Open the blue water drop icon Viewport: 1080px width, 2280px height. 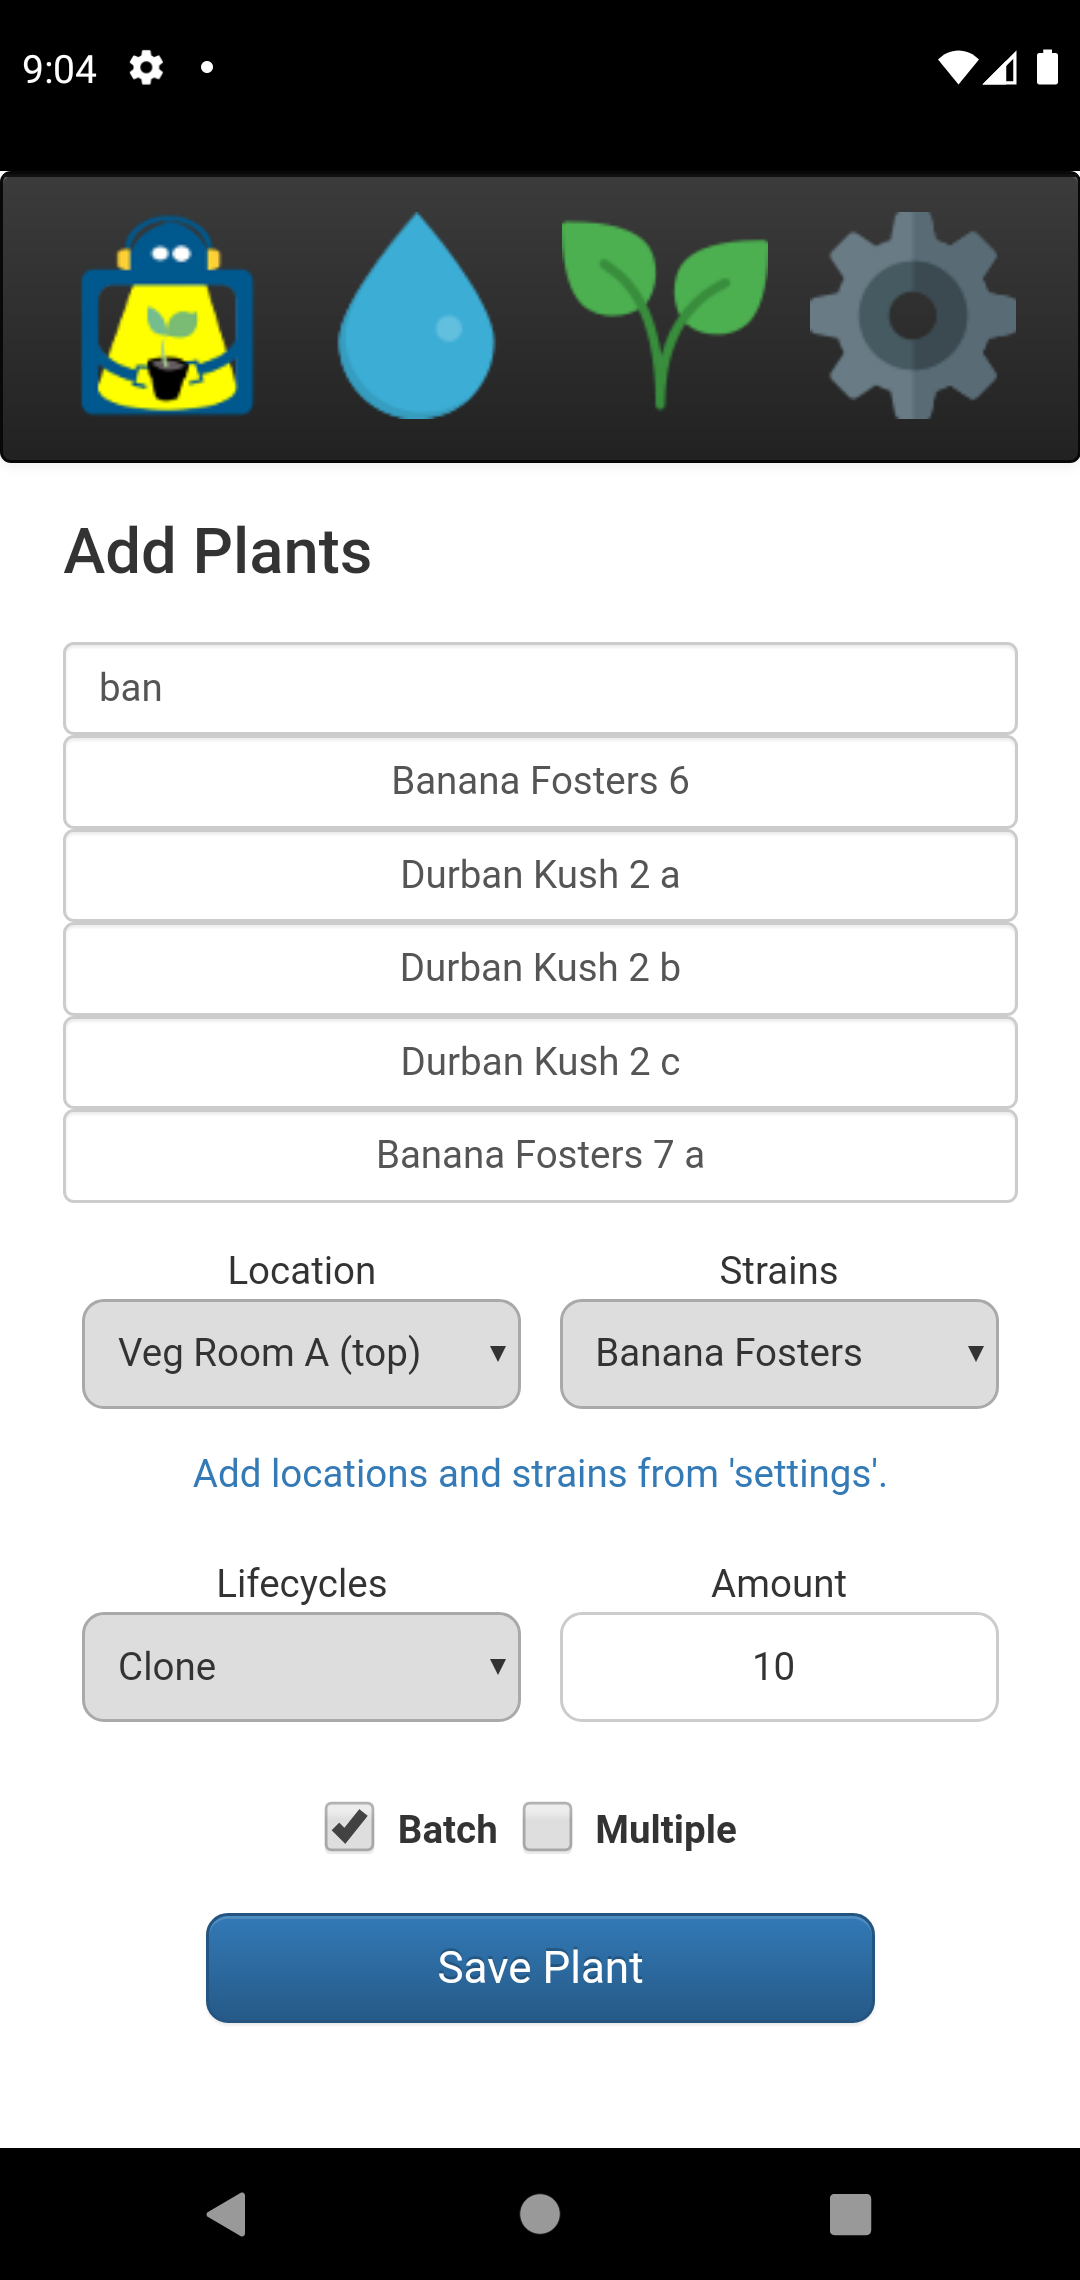(x=416, y=316)
